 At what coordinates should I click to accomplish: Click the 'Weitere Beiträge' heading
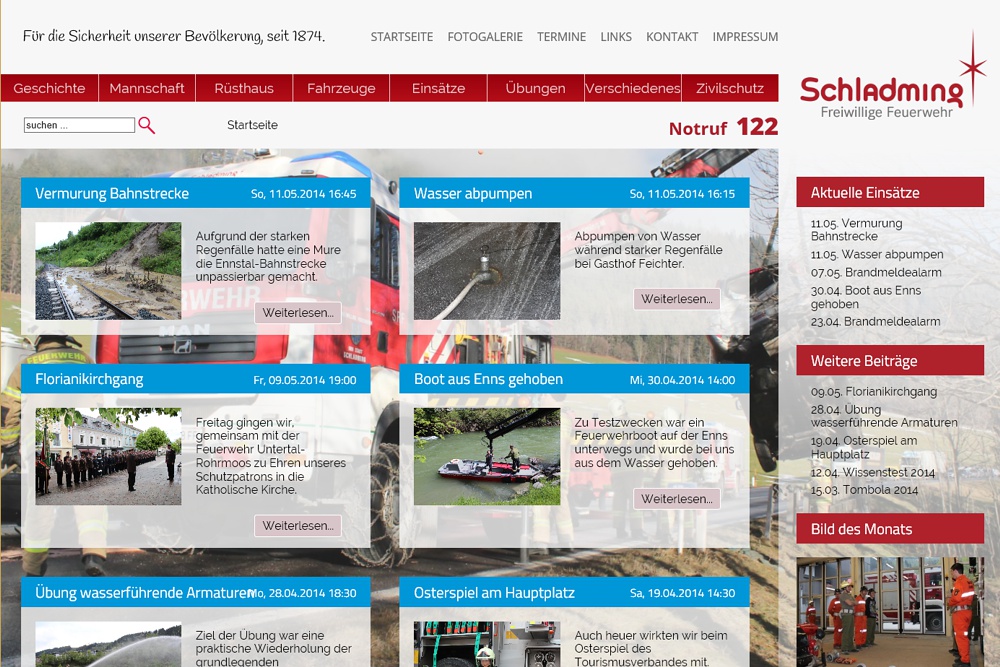[864, 361]
